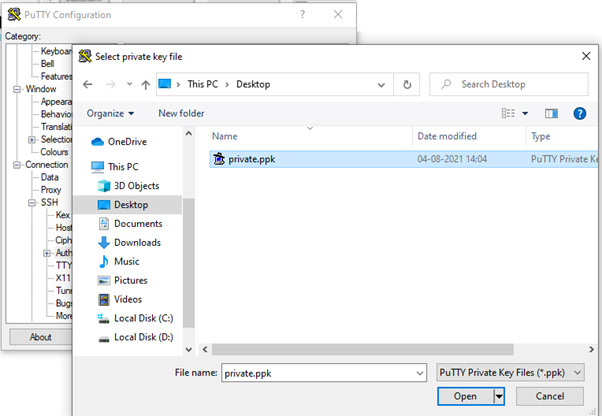Toggle the preview pane icon
The width and height of the screenshot is (602, 416).
coord(551,114)
